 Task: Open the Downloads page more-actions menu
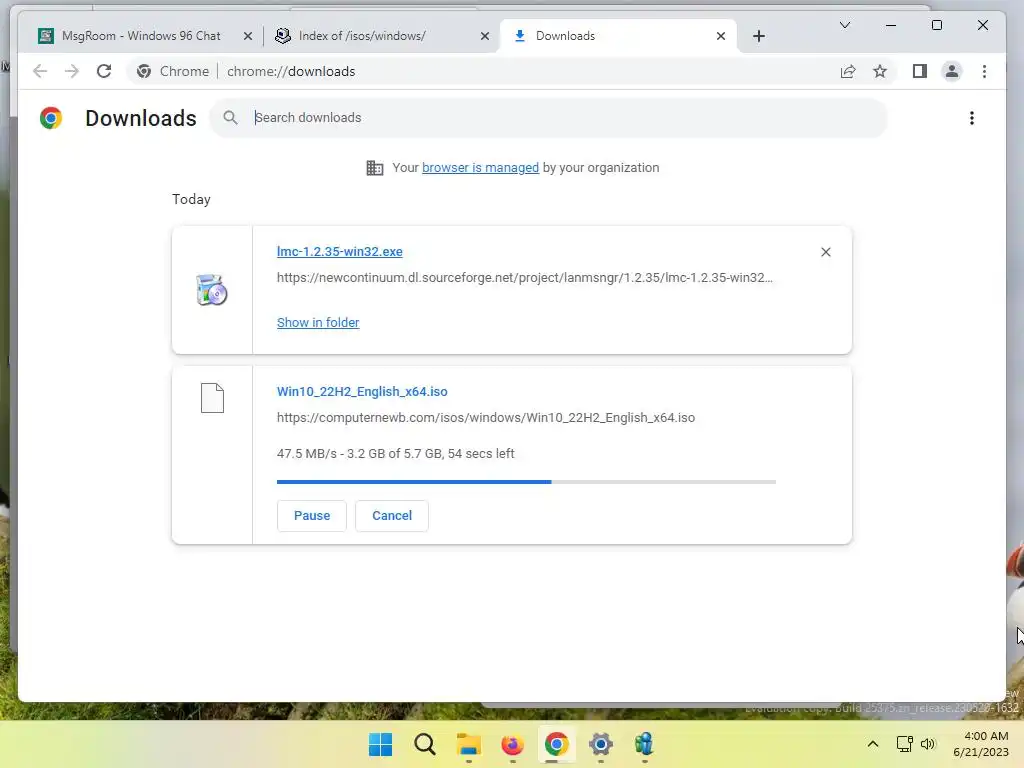pyautogui.click(x=972, y=118)
